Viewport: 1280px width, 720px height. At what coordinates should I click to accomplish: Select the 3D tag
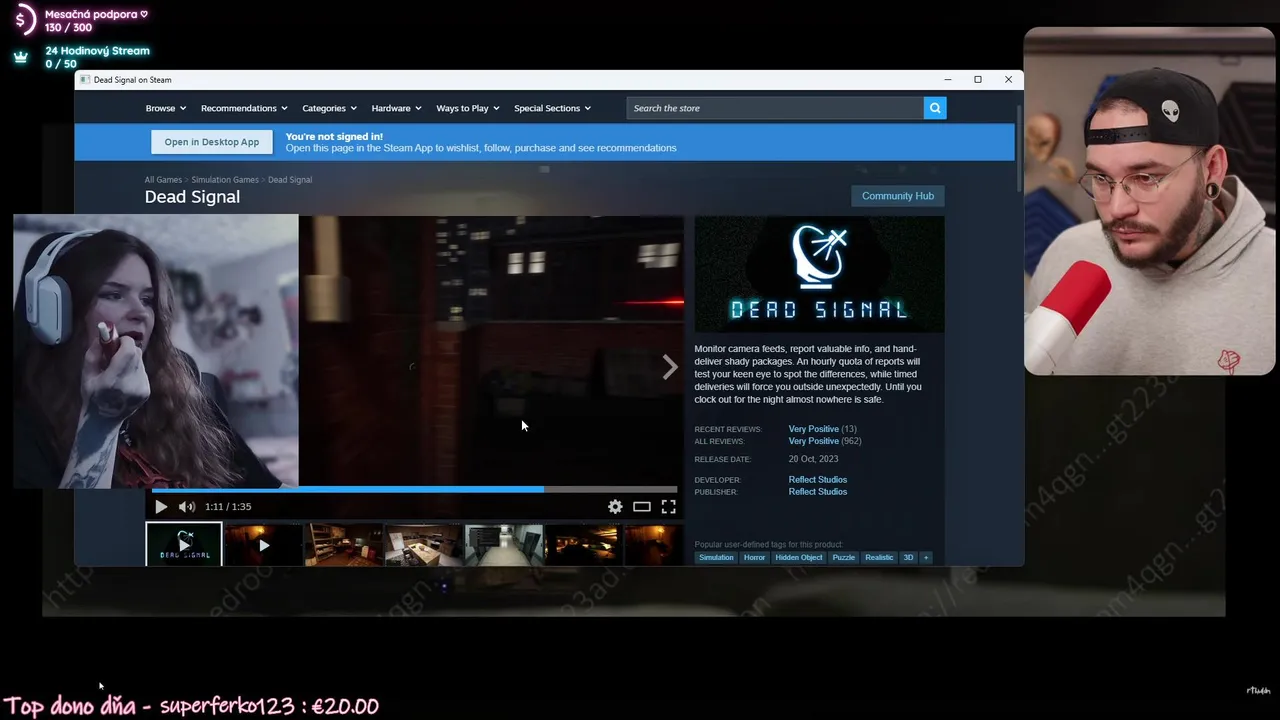coord(908,557)
